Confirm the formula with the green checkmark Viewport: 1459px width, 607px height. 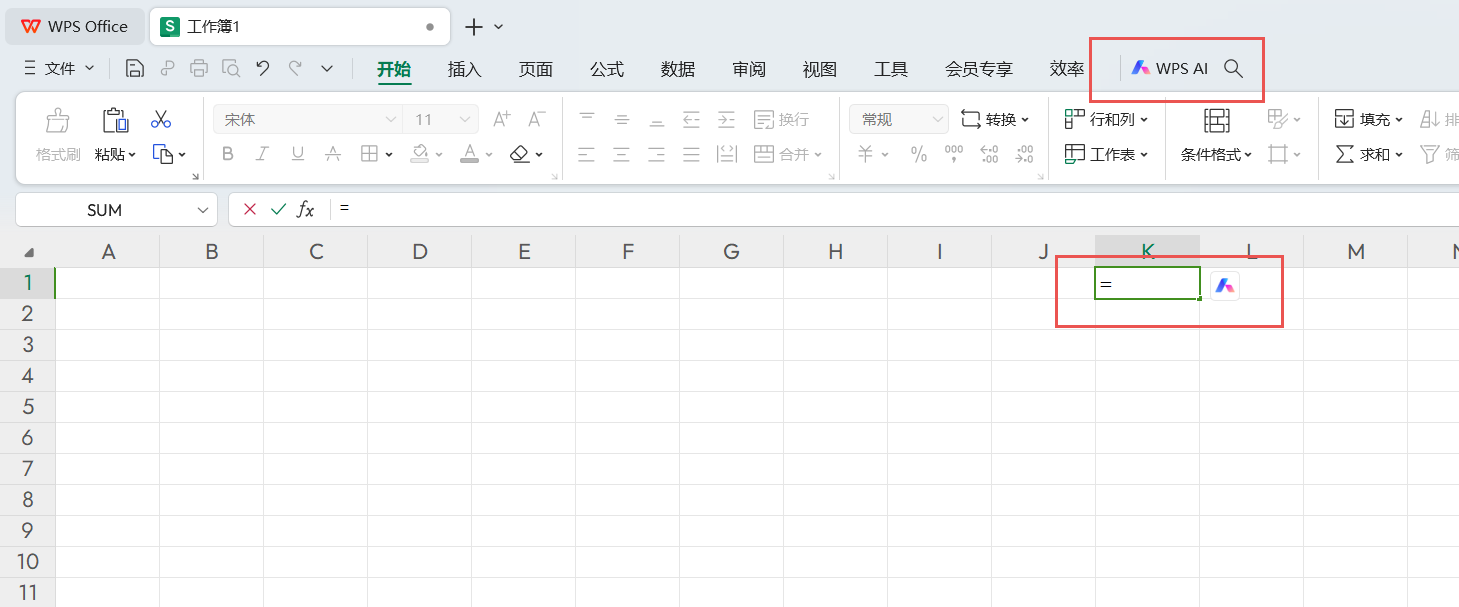click(x=278, y=209)
